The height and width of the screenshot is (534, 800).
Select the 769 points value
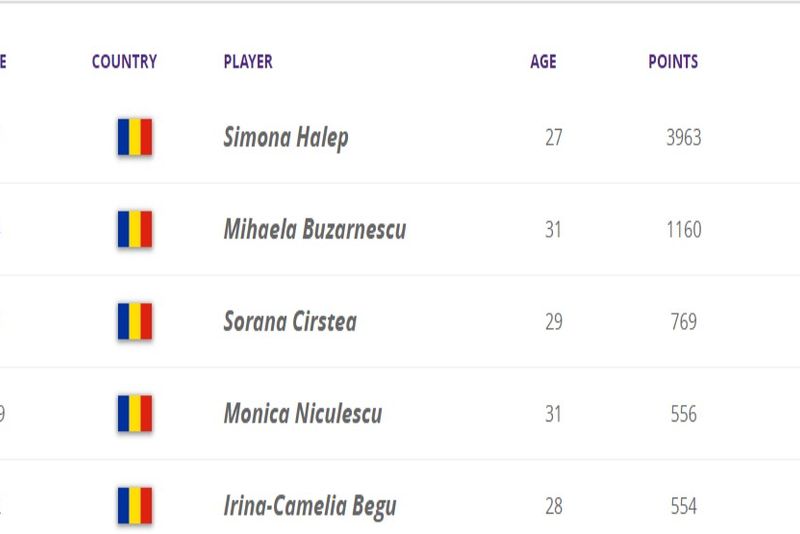(x=684, y=322)
